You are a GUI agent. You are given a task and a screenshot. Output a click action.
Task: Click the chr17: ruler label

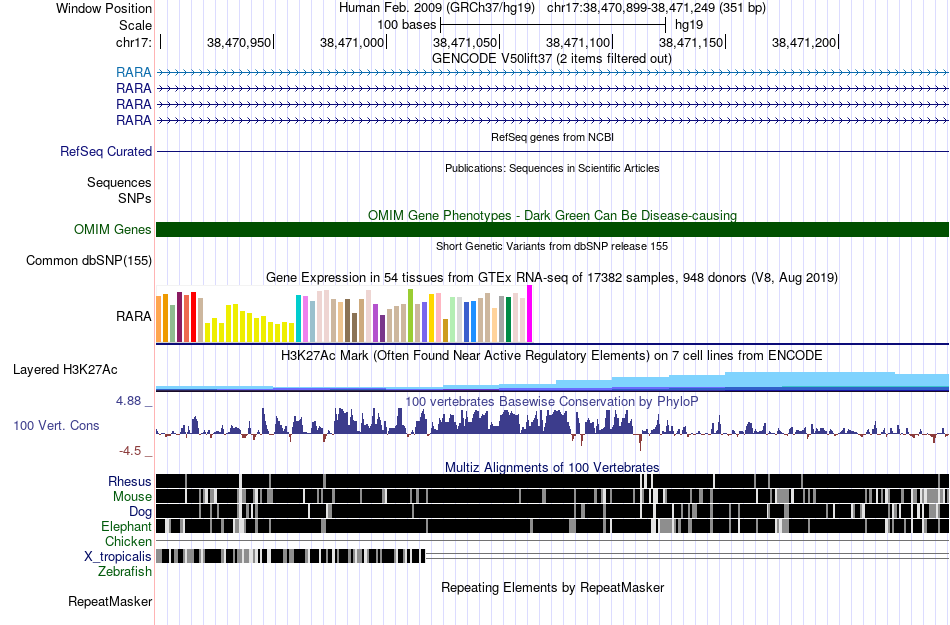click(133, 42)
